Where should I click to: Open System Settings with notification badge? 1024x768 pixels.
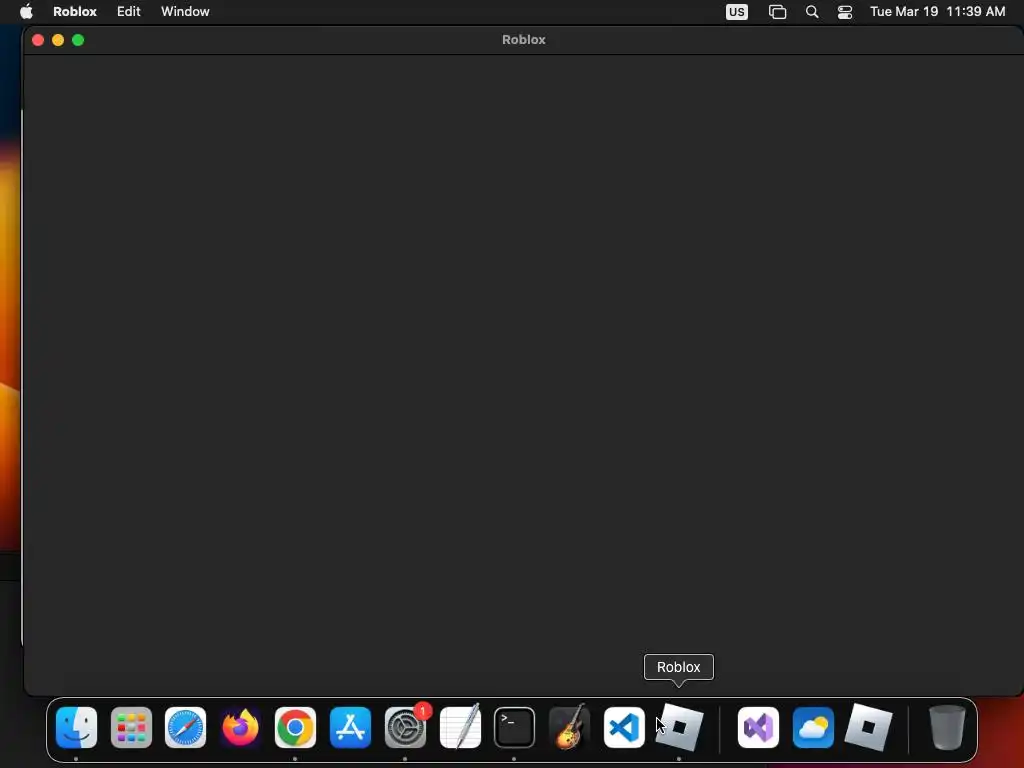[406, 728]
